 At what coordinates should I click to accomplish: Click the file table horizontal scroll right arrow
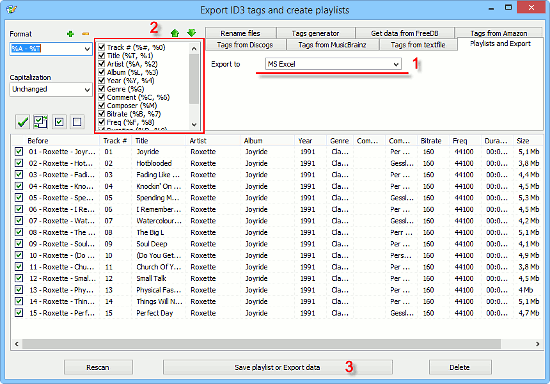537,344
